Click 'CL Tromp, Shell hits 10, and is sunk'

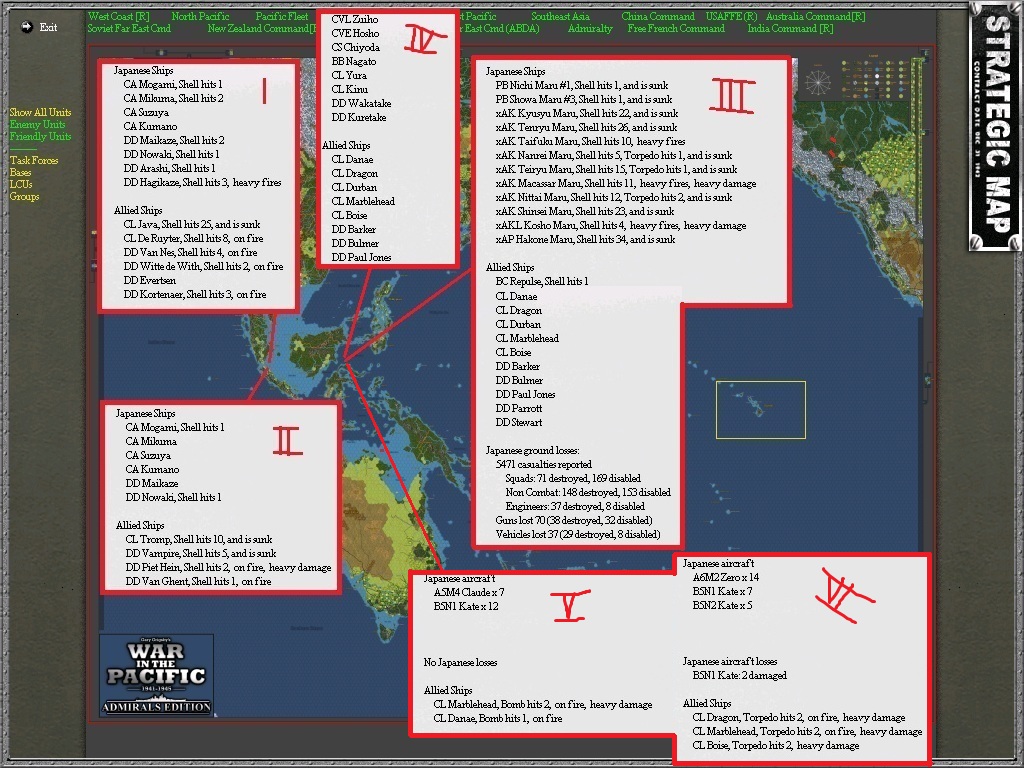click(199, 539)
